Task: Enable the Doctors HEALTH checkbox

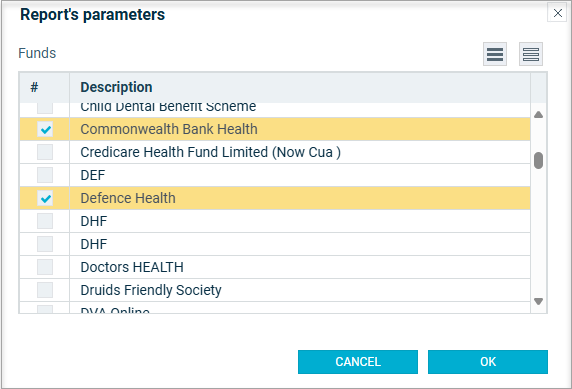Action: [45, 267]
